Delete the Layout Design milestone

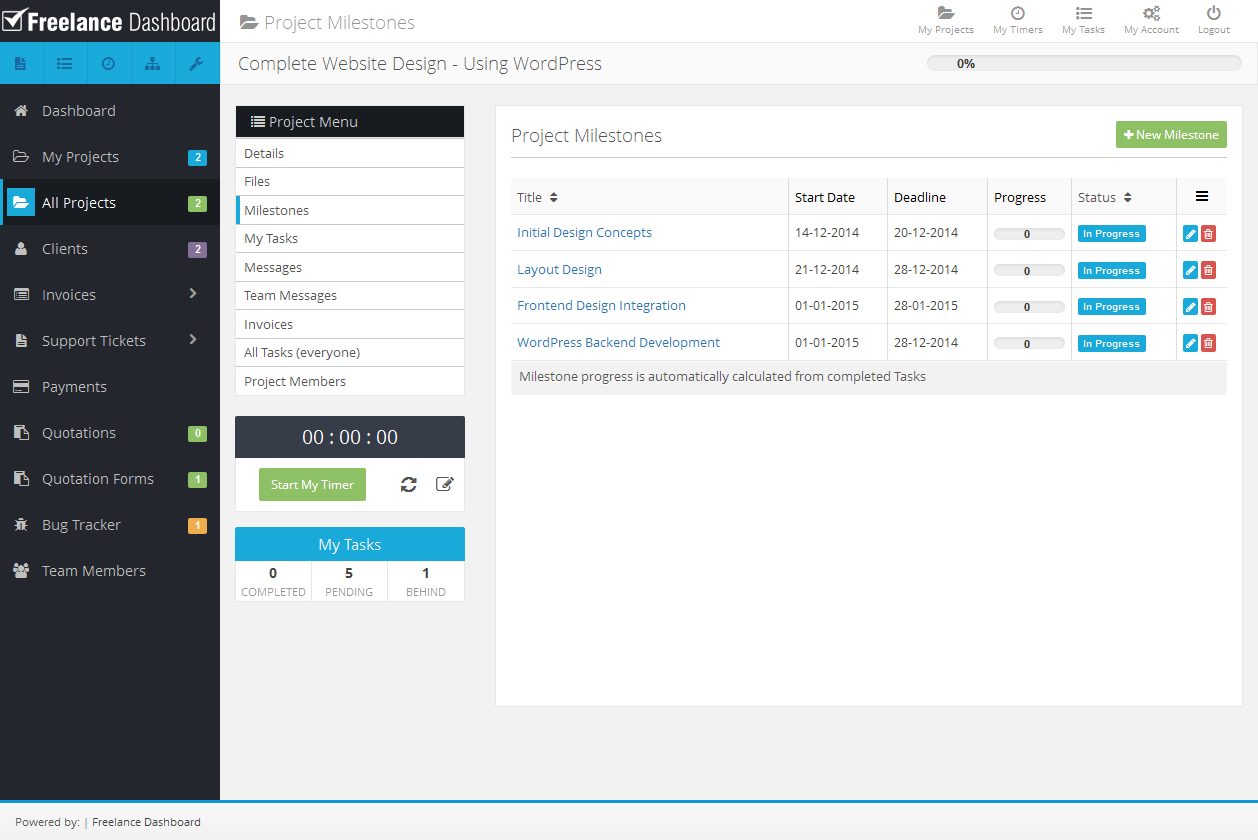click(x=1208, y=270)
